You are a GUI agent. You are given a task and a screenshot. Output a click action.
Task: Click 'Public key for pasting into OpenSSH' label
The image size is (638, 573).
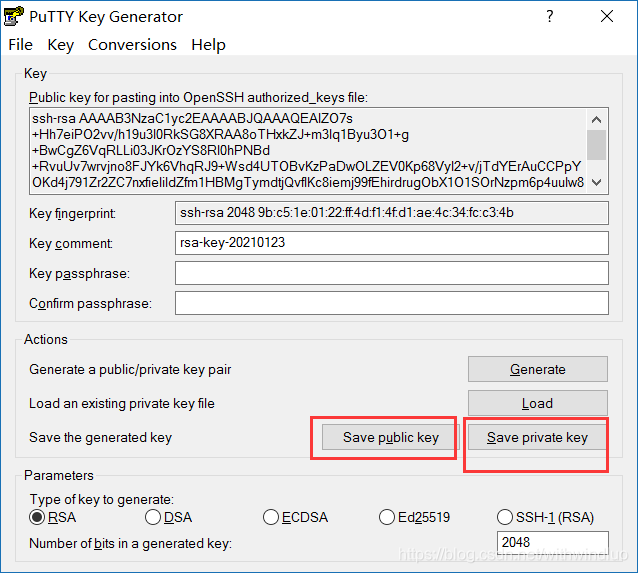[x=198, y=98]
